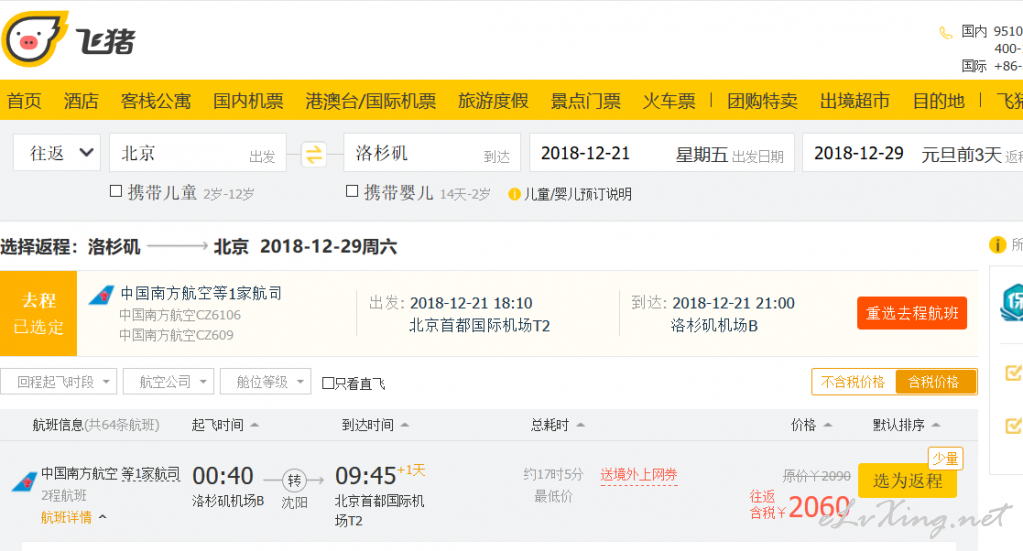Click 起飞时间 column header
1023x551 pixels.
(218, 425)
